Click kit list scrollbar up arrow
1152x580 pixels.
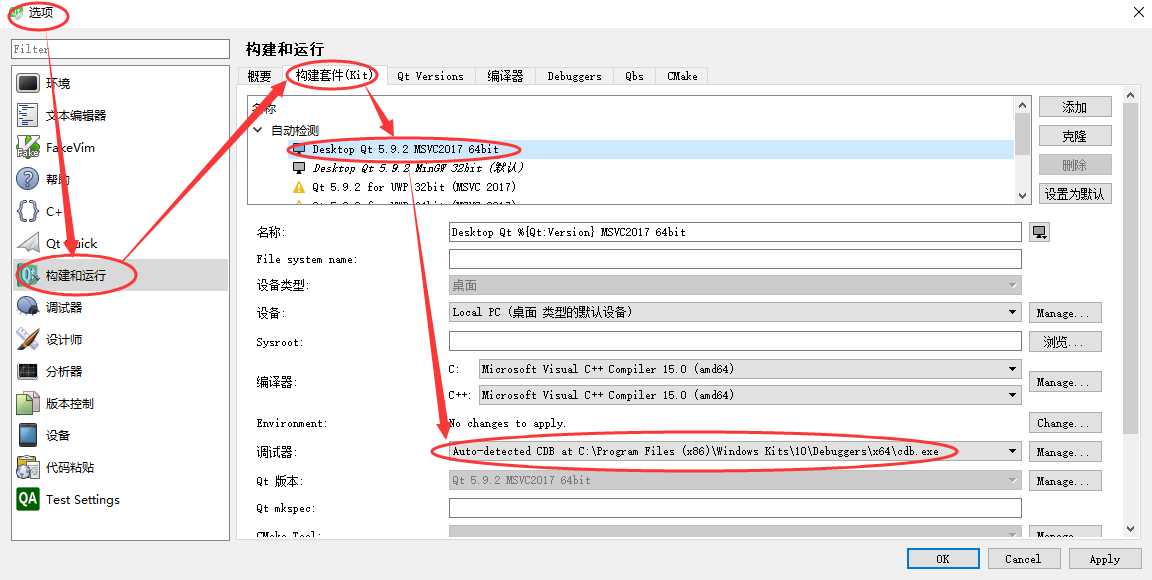pos(1023,105)
